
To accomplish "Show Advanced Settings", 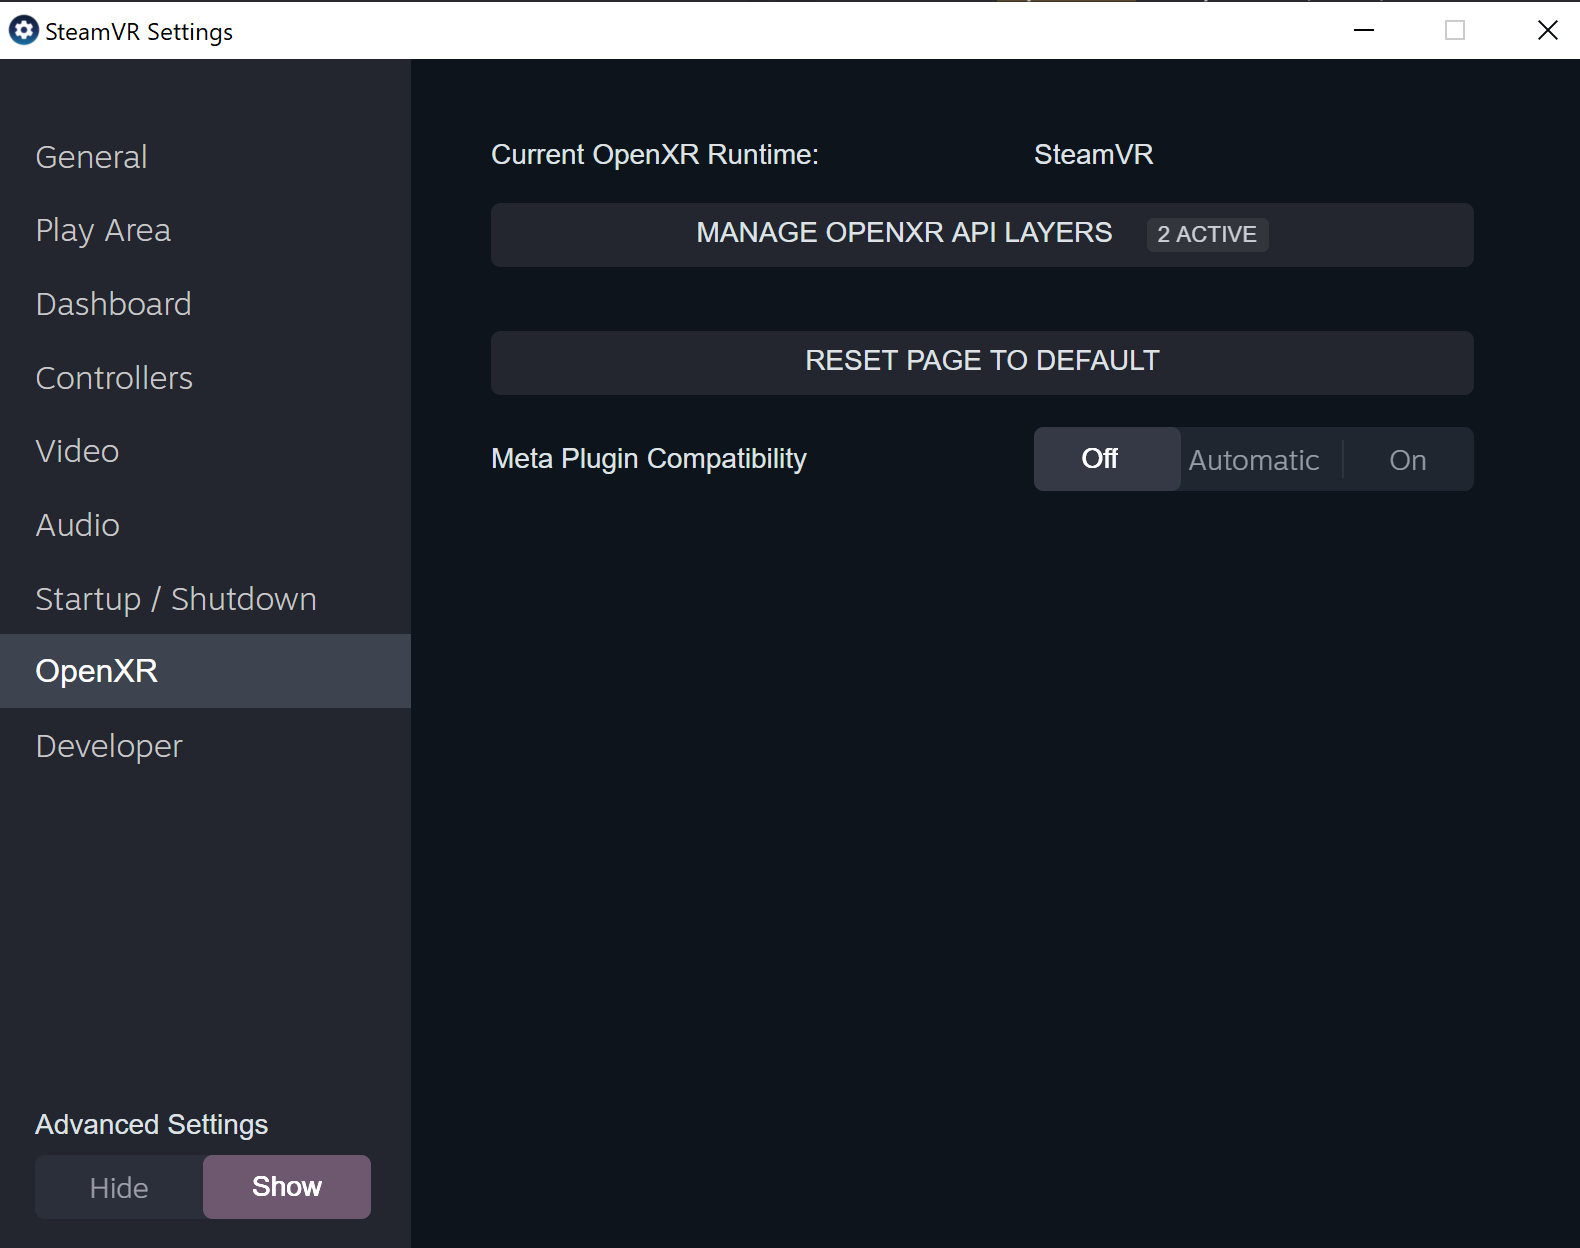I will click(x=287, y=1187).
